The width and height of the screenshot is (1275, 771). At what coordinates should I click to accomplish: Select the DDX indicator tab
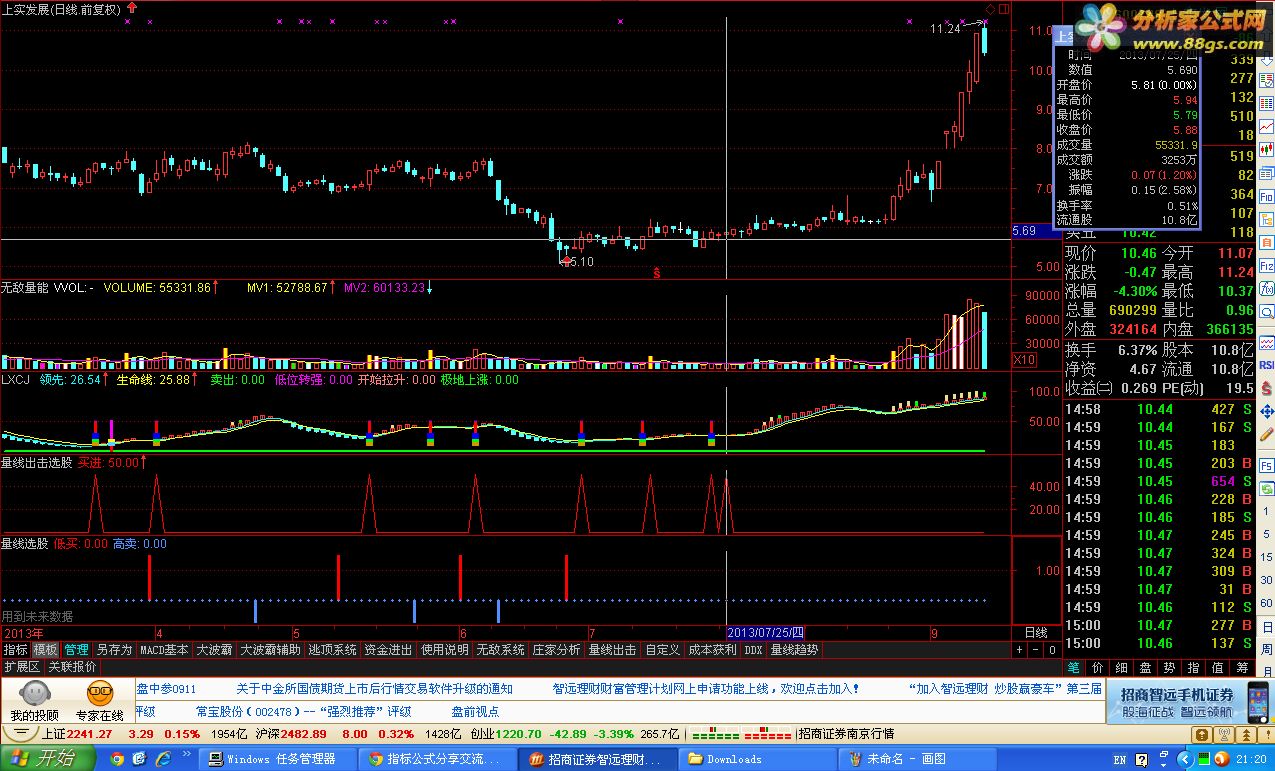(753, 650)
